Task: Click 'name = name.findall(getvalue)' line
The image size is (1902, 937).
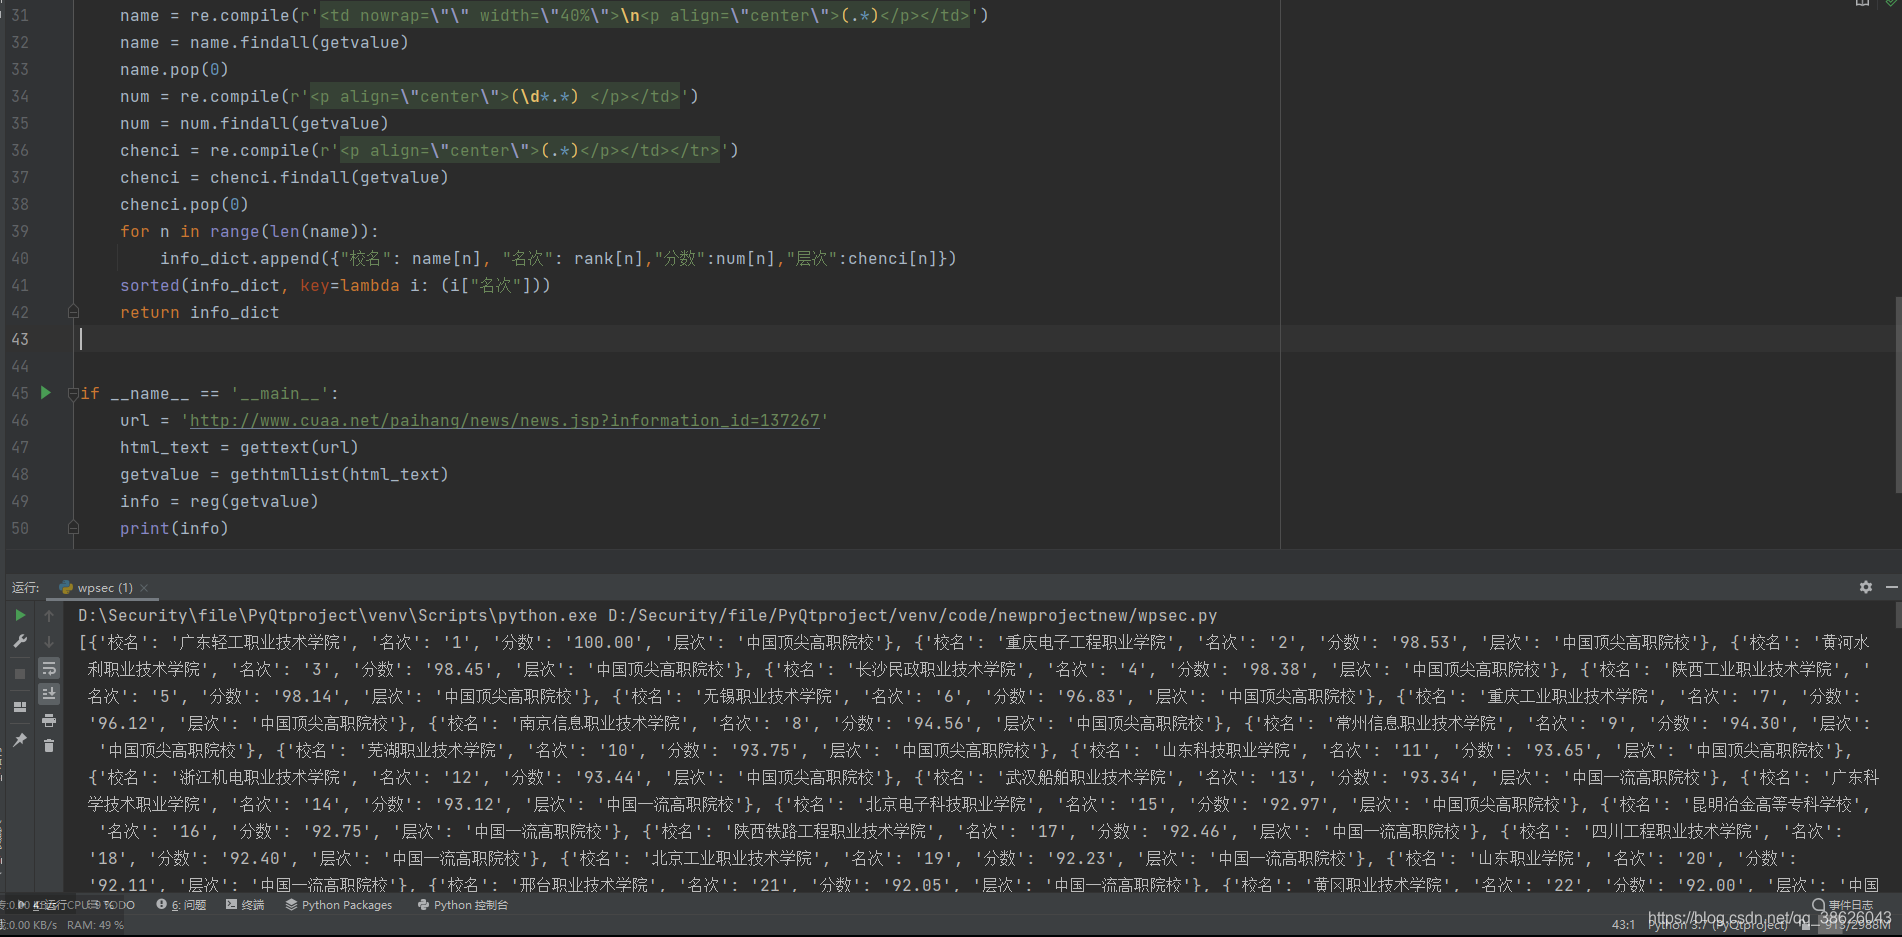Action: (264, 43)
